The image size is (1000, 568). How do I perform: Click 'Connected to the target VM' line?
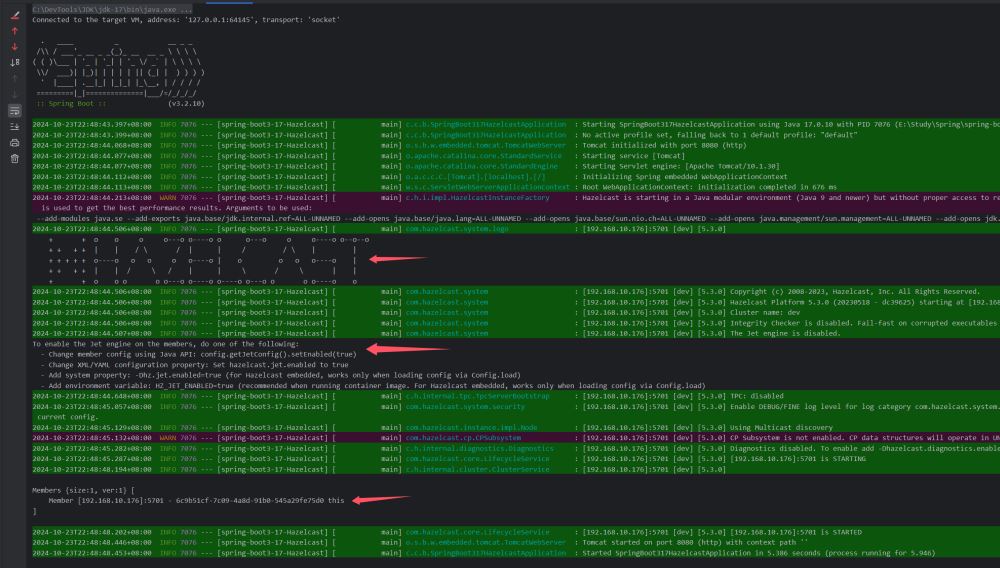click(x=186, y=20)
